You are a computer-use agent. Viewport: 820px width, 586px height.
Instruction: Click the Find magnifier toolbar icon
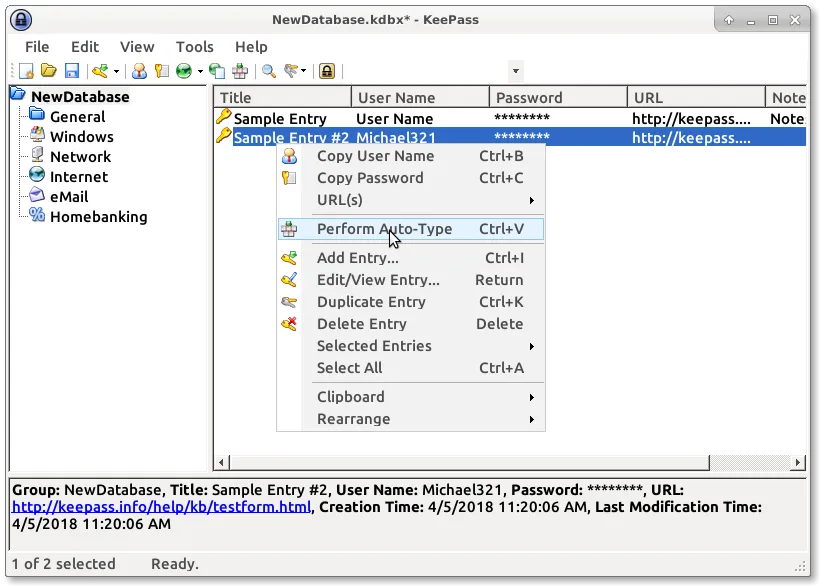click(x=268, y=71)
